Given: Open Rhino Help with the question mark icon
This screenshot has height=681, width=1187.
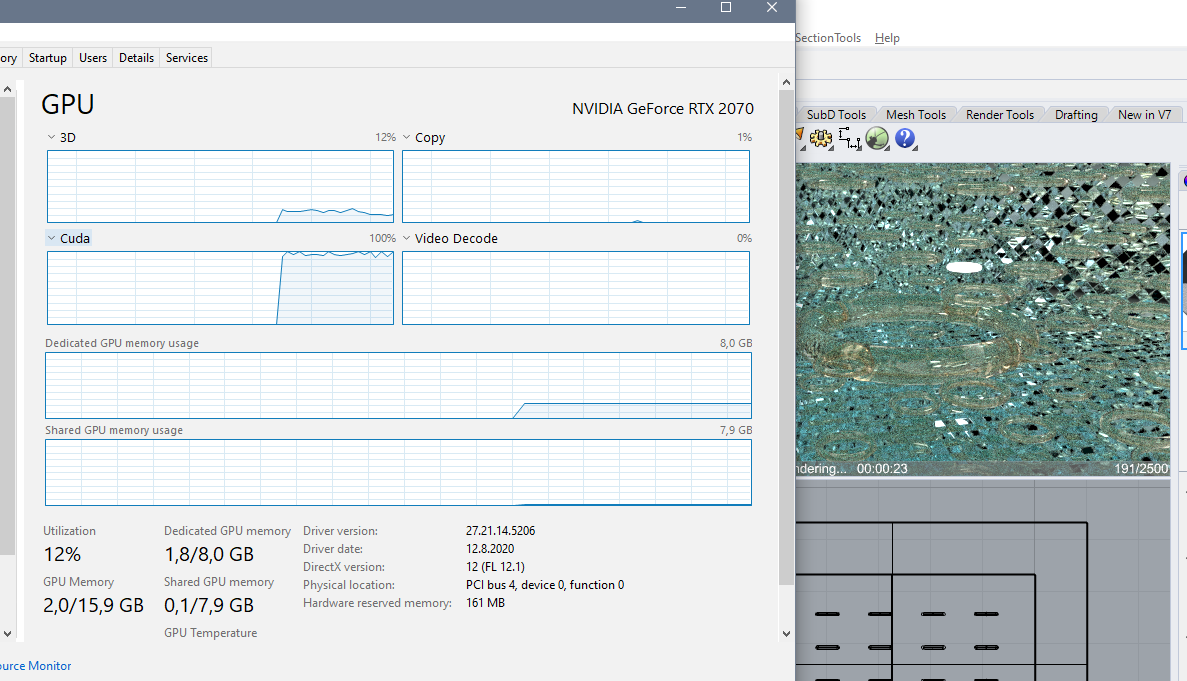Looking at the screenshot, I should point(905,139).
